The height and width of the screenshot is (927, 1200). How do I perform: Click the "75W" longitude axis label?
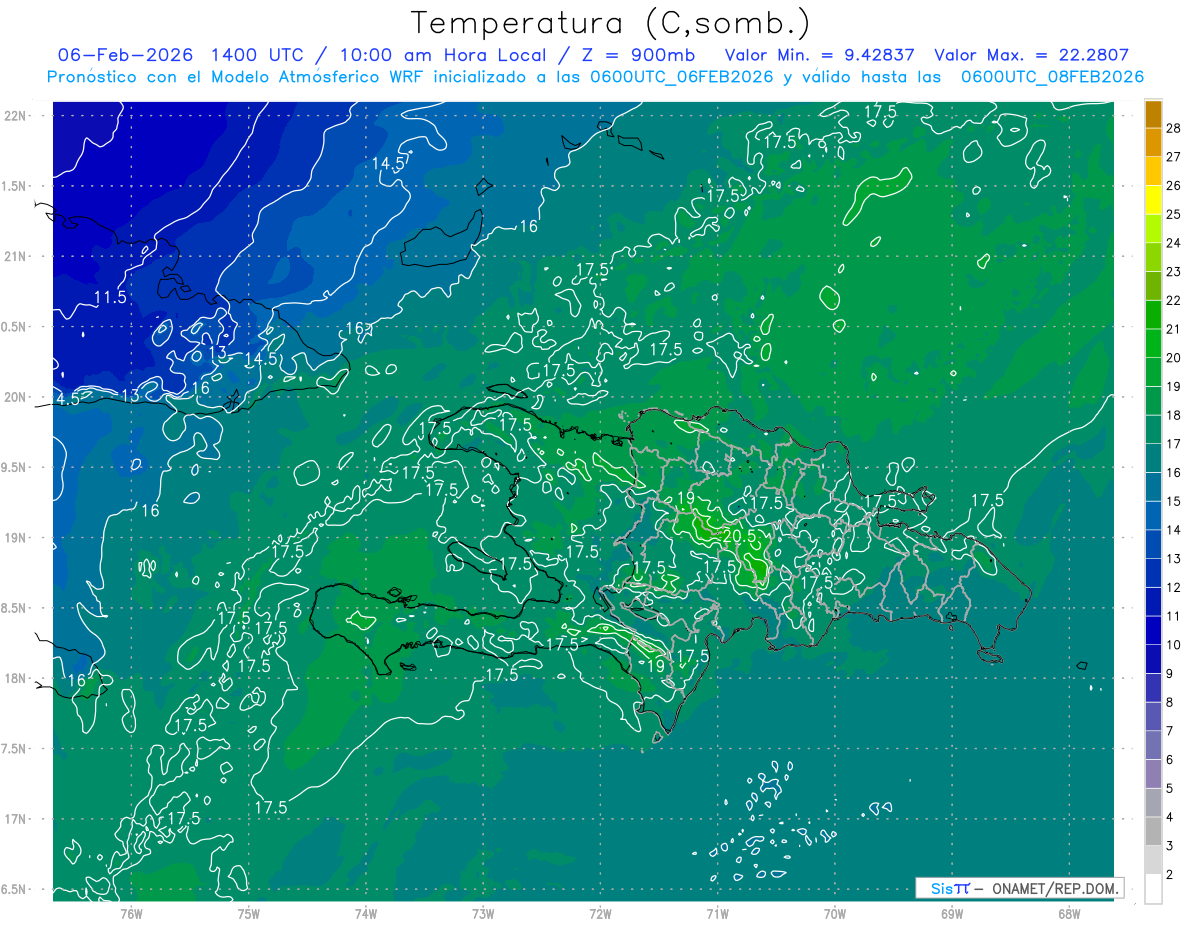tap(248, 913)
